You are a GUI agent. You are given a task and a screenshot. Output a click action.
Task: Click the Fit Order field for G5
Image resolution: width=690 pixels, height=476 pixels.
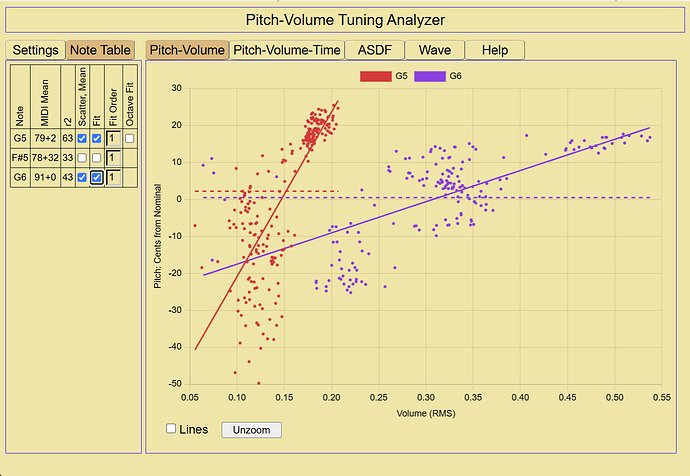[x=114, y=139]
